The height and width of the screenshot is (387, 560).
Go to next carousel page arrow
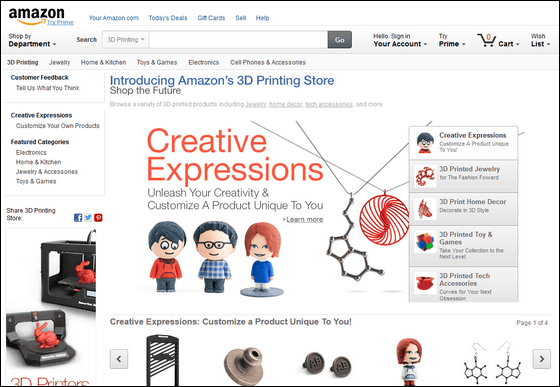pos(541,359)
